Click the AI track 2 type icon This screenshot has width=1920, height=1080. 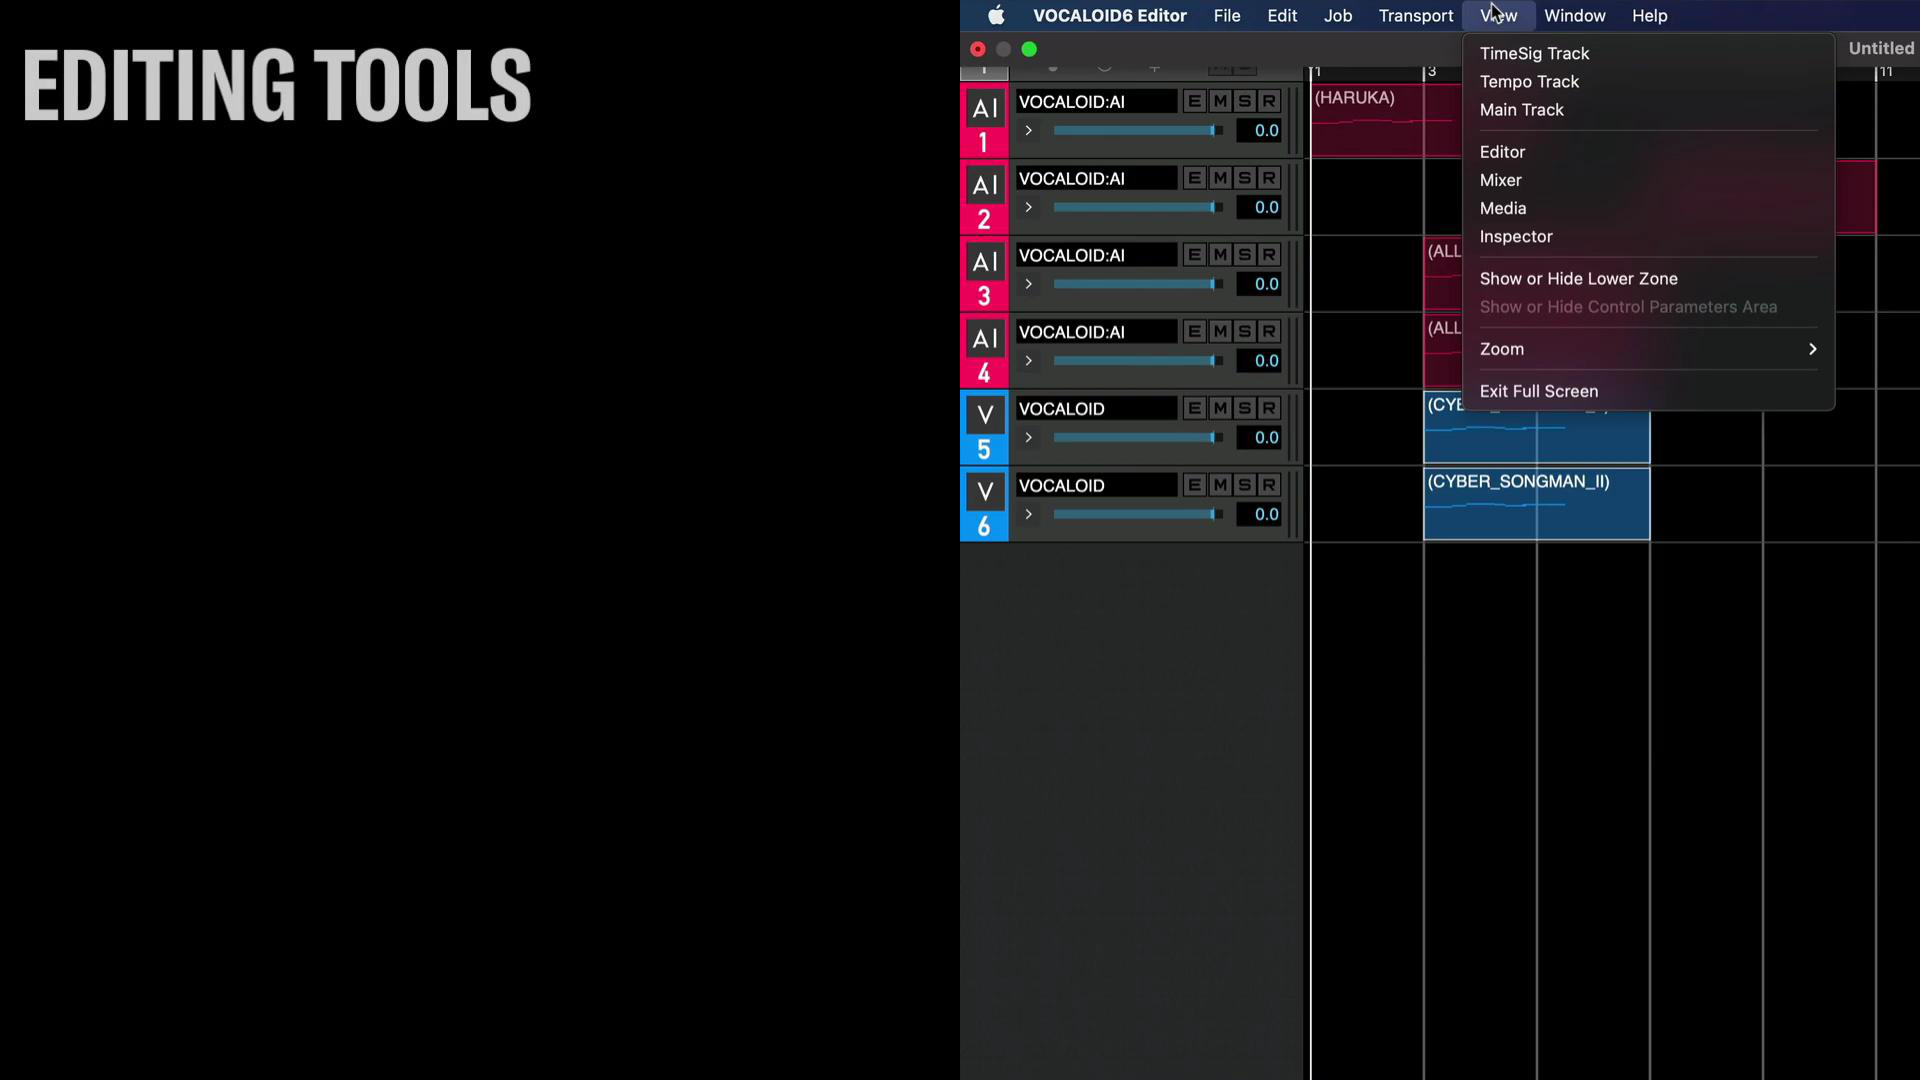coord(984,185)
